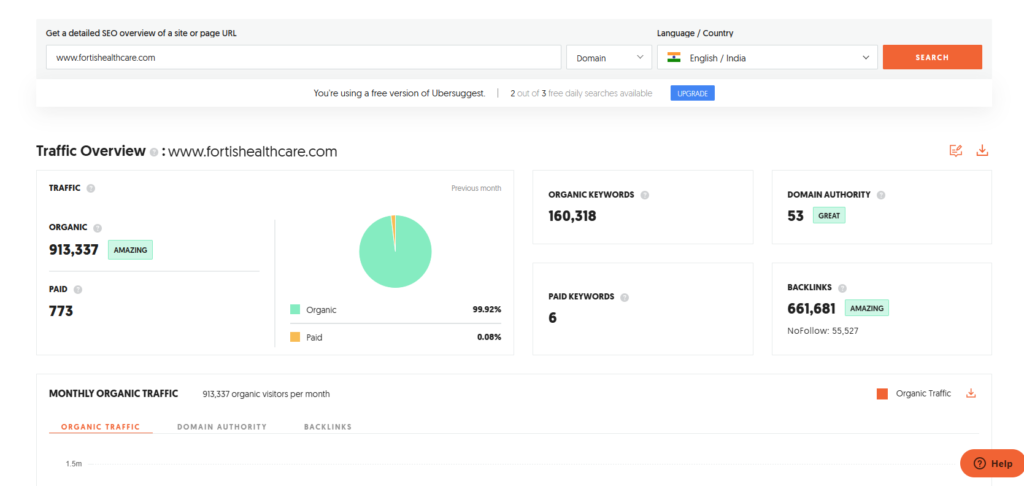The image size is (1024, 486).
Task: Click the info icon beside DOMAIN AUTHORITY
Action: [x=881, y=195]
